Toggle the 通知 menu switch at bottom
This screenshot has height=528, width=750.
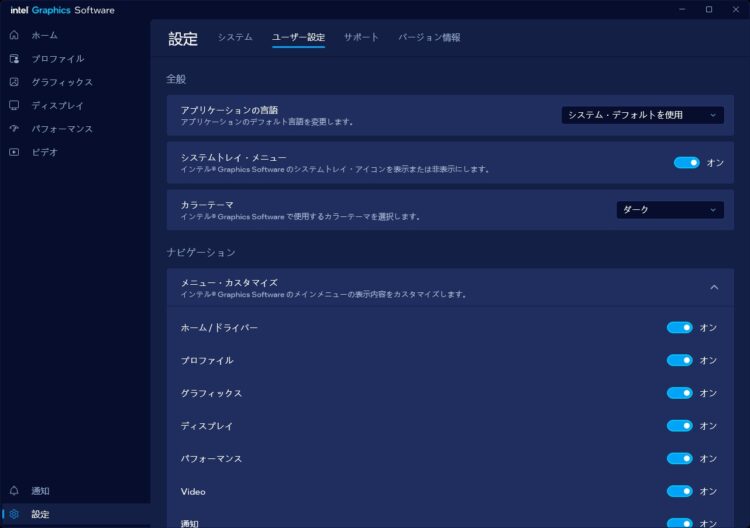(680, 523)
